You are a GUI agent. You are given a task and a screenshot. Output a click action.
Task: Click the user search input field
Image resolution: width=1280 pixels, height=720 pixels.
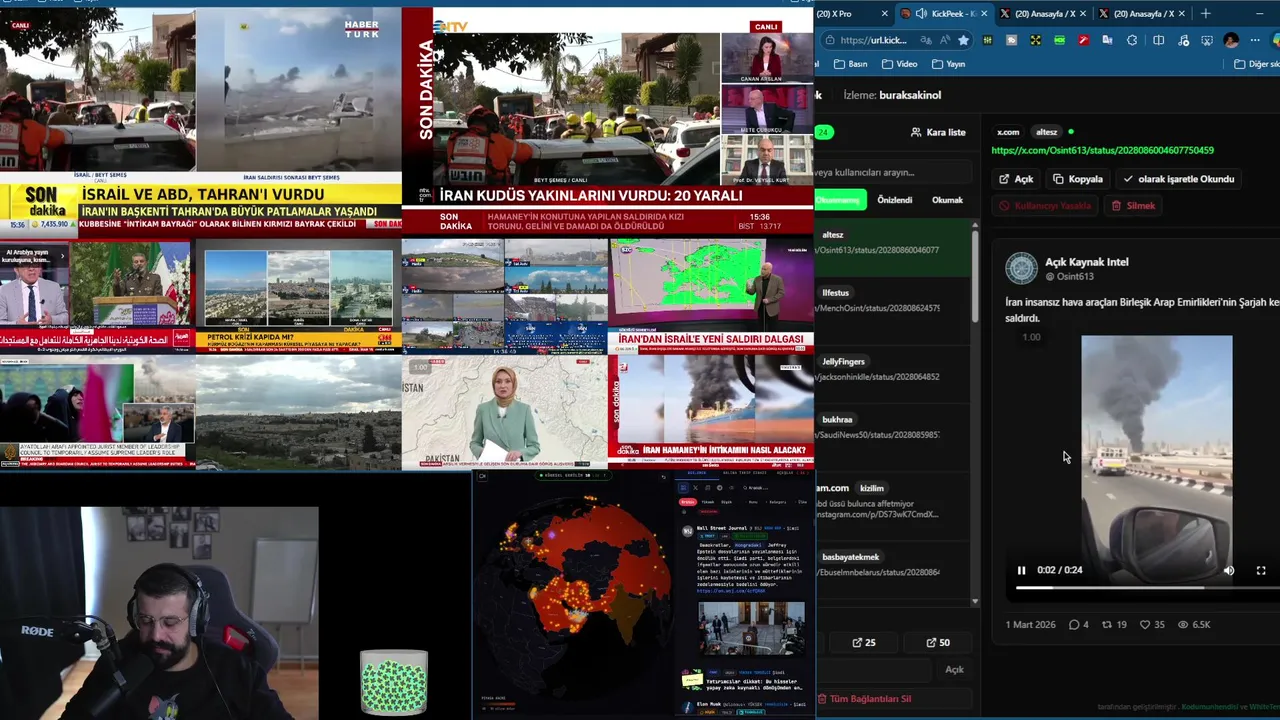point(892,172)
